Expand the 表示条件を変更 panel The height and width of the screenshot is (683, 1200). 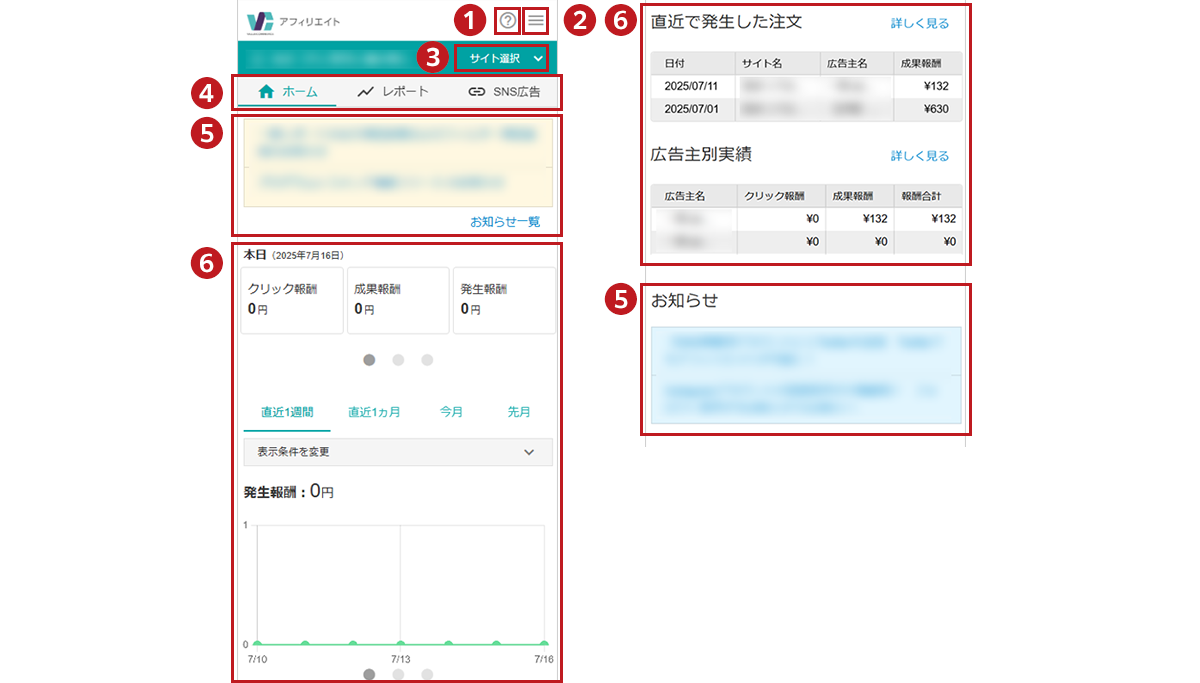pos(398,452)
